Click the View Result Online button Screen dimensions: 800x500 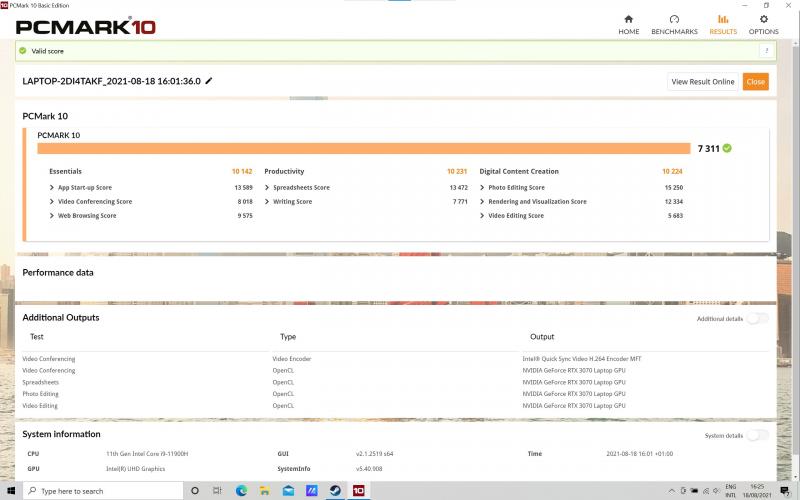pos(703,82)
